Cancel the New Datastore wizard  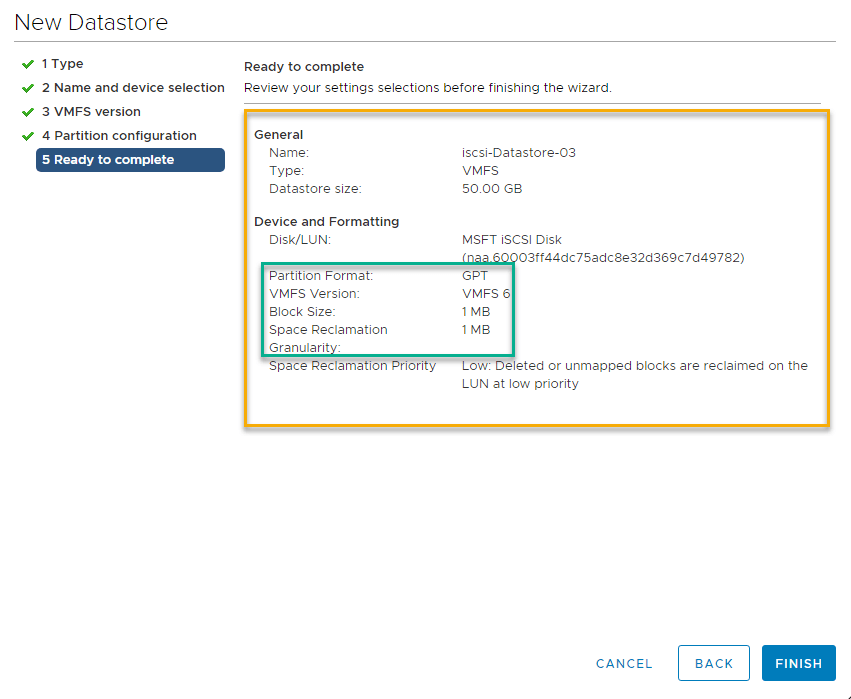(624, 663)
